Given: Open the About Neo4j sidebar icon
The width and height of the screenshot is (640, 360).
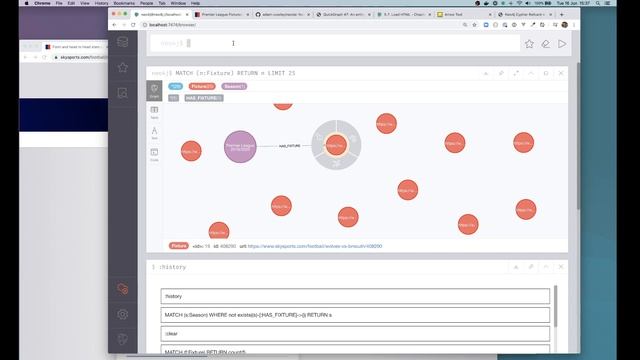Looking at the screenshot, I should point(122,339).
